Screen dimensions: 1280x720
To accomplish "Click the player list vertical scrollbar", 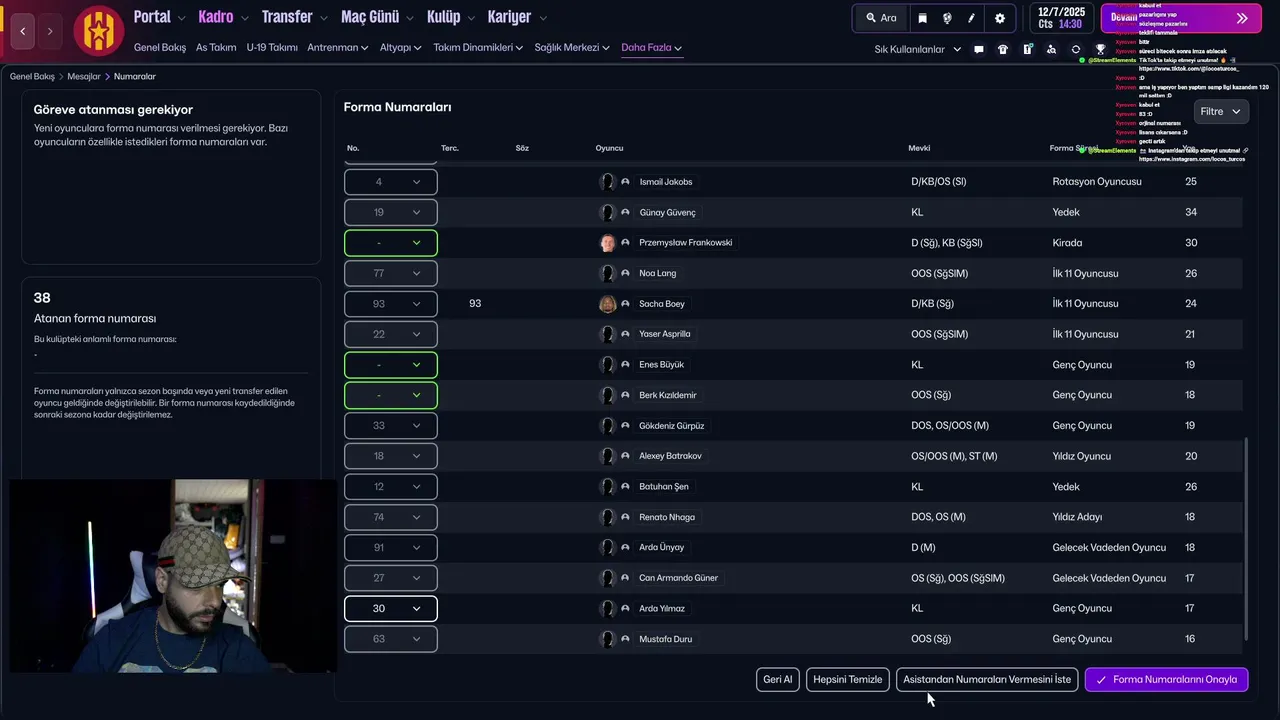I will (1246, 540).
